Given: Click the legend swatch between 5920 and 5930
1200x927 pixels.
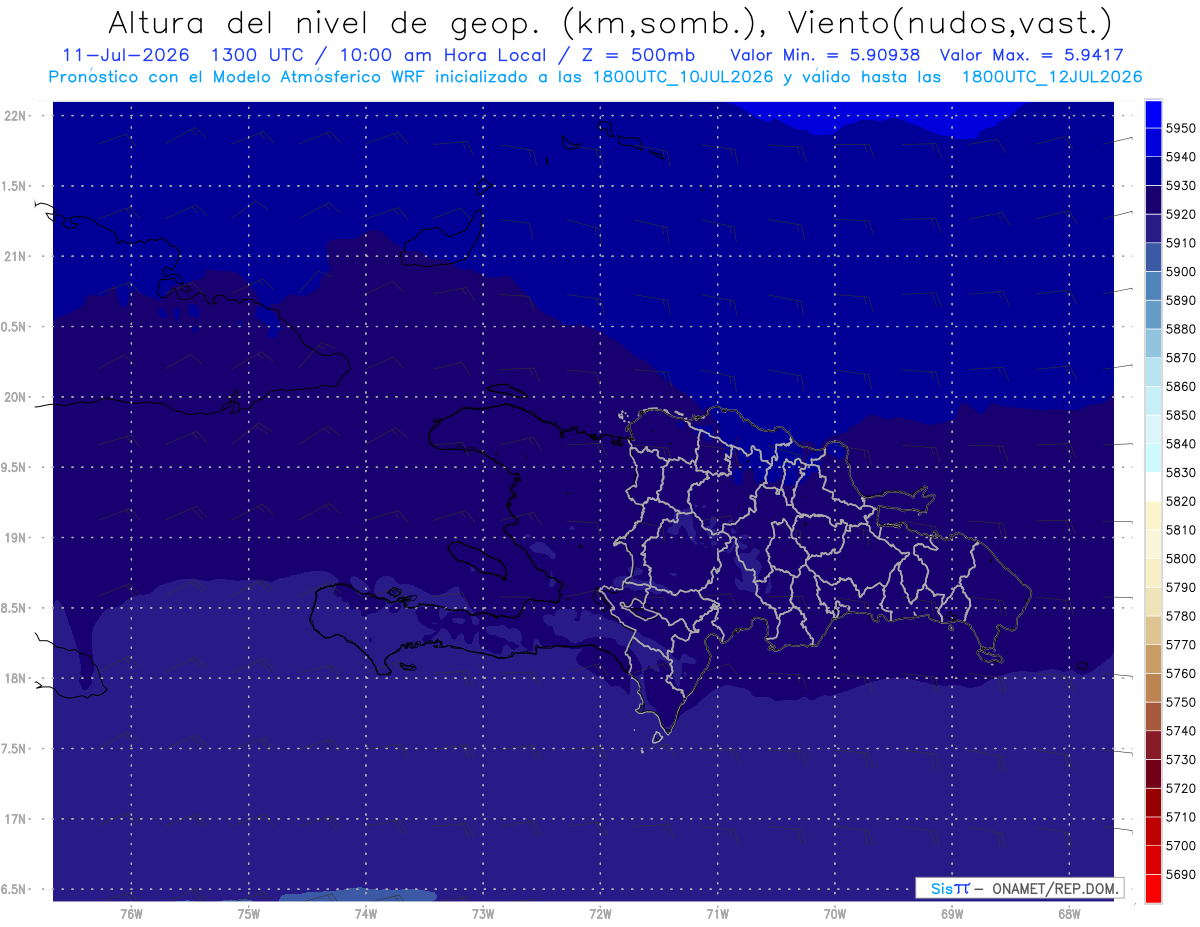Looking at the screenshot, I should 1153,200.
